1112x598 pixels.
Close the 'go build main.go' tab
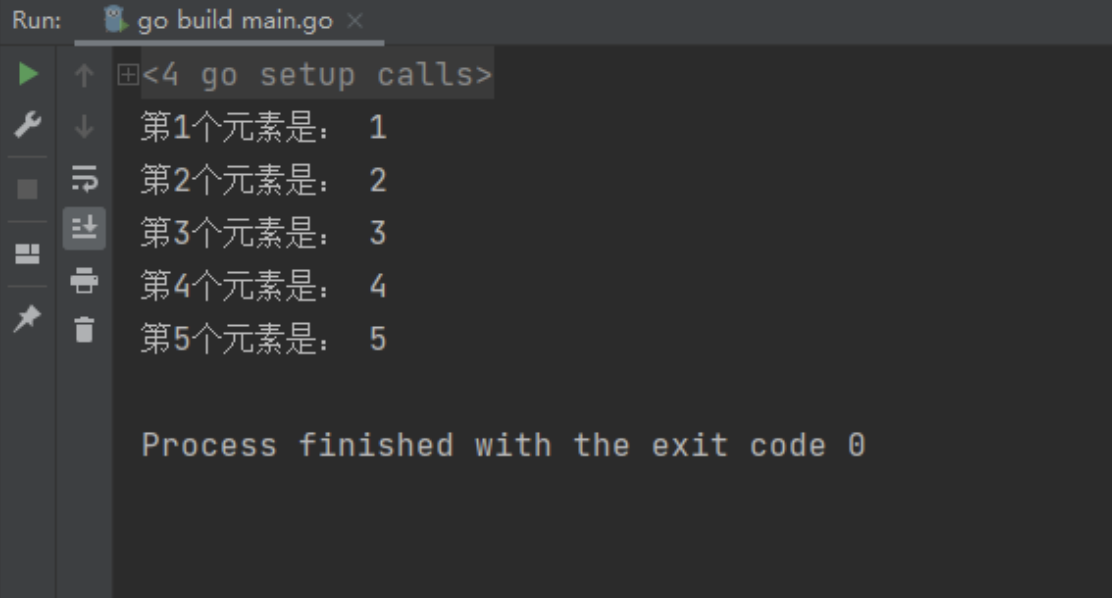click(x=355, y=21)
